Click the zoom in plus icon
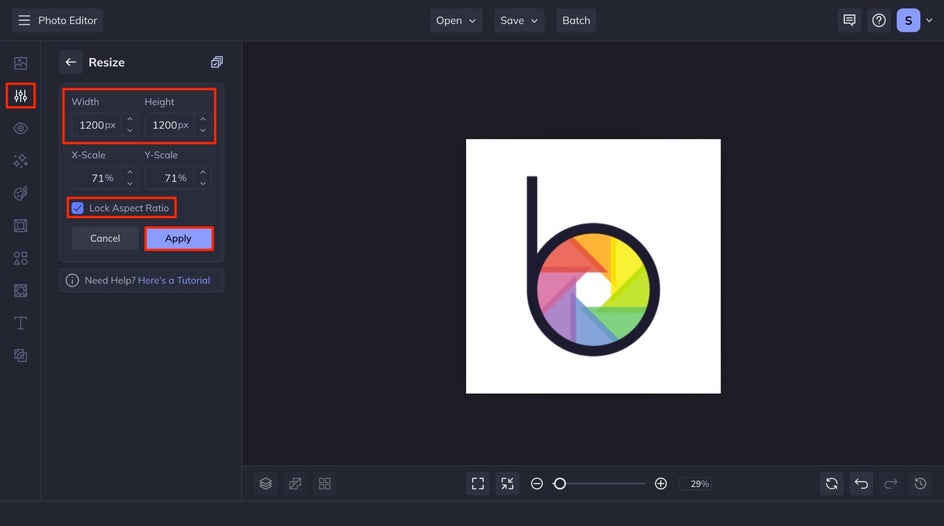The width and height of the screenshot is (944, 526). click(x=661, y=484)
